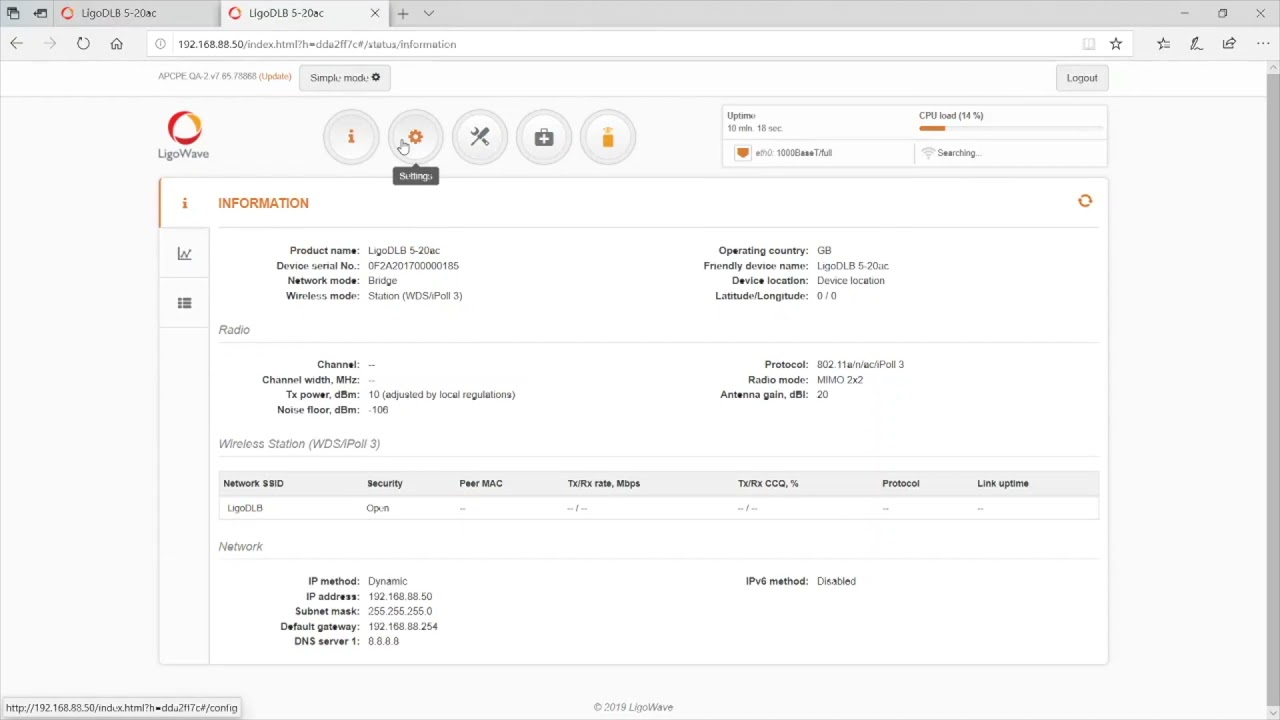
Task: Reload the page with browser refresh icon
Action: (x=83, y=44)
